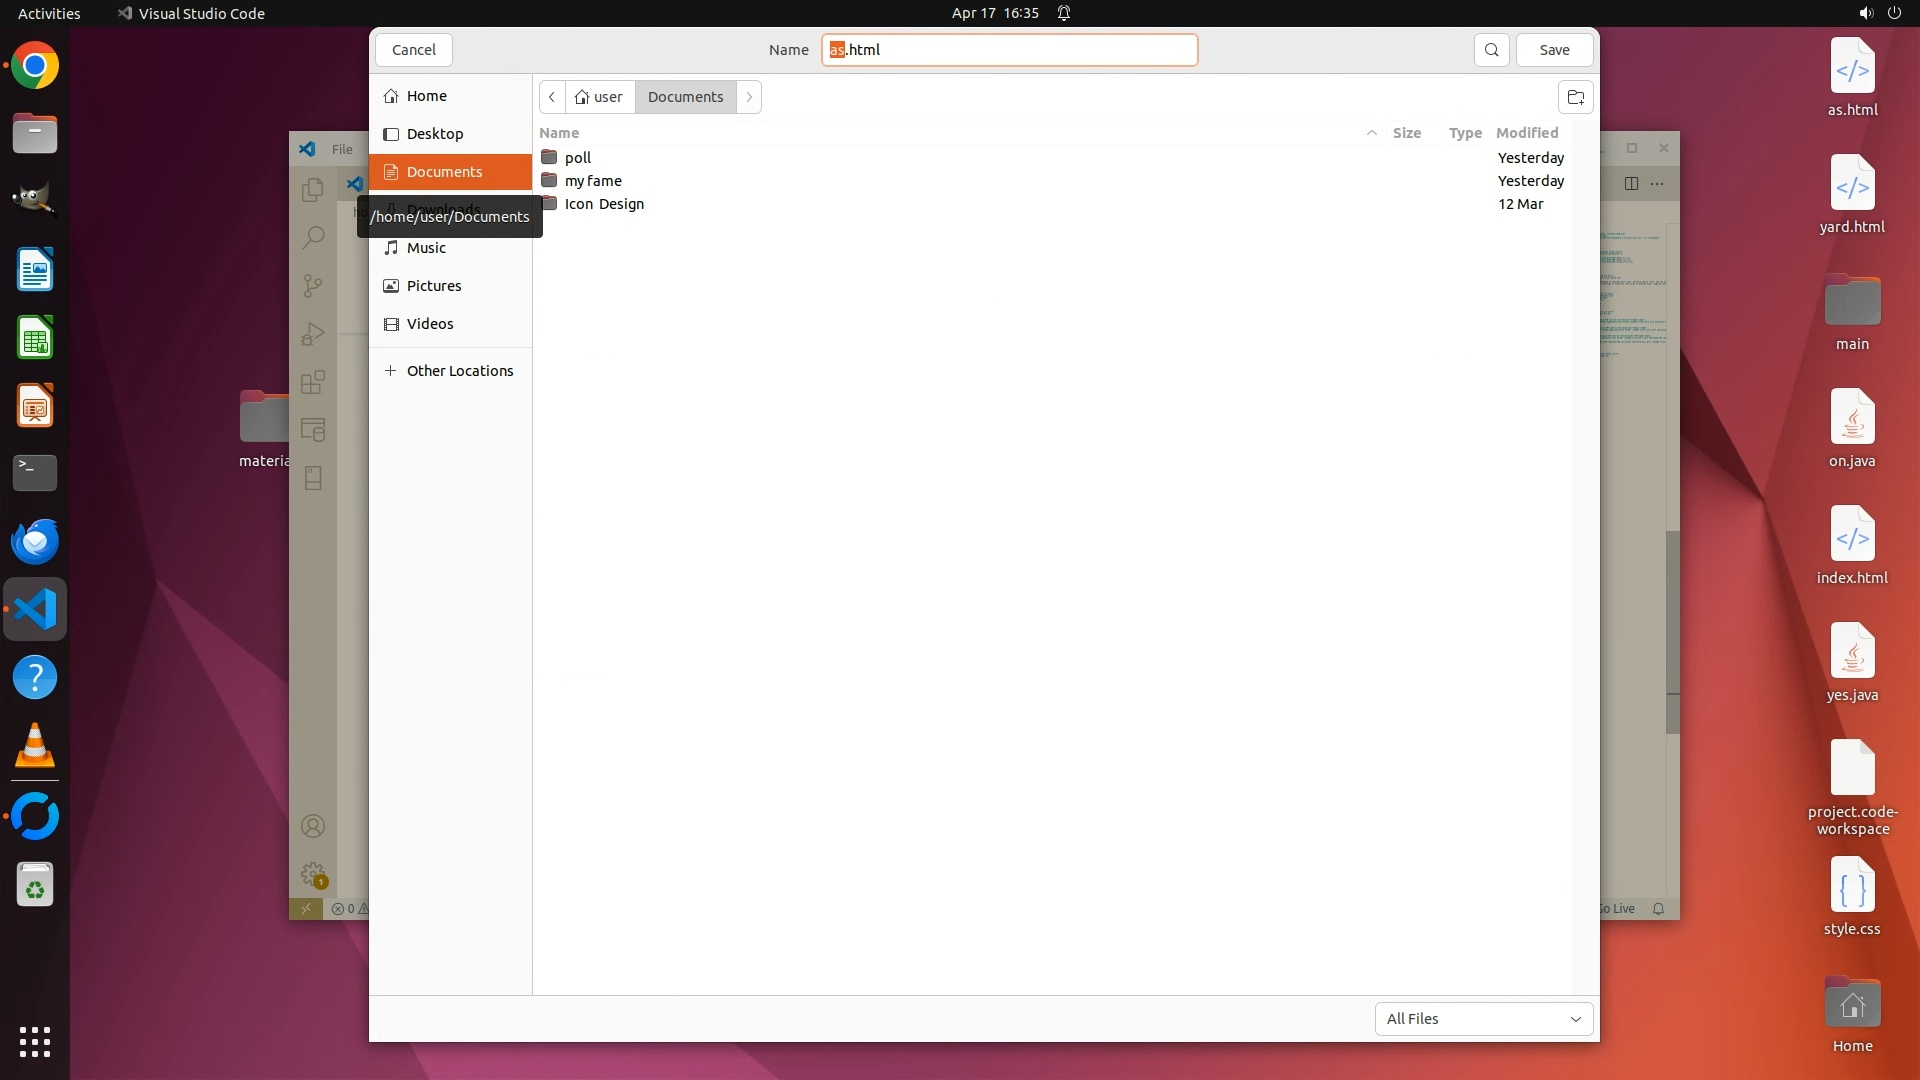Open the poll folder
1920x1080 pixels.
tap(578, 158)
